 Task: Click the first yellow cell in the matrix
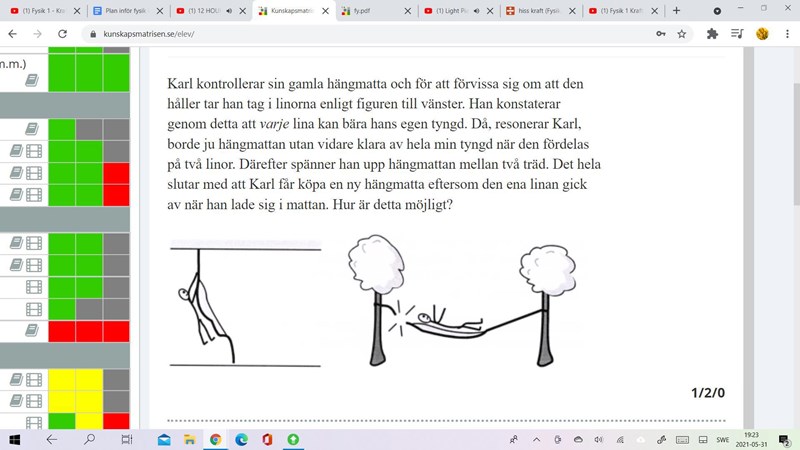click(61, 379)
